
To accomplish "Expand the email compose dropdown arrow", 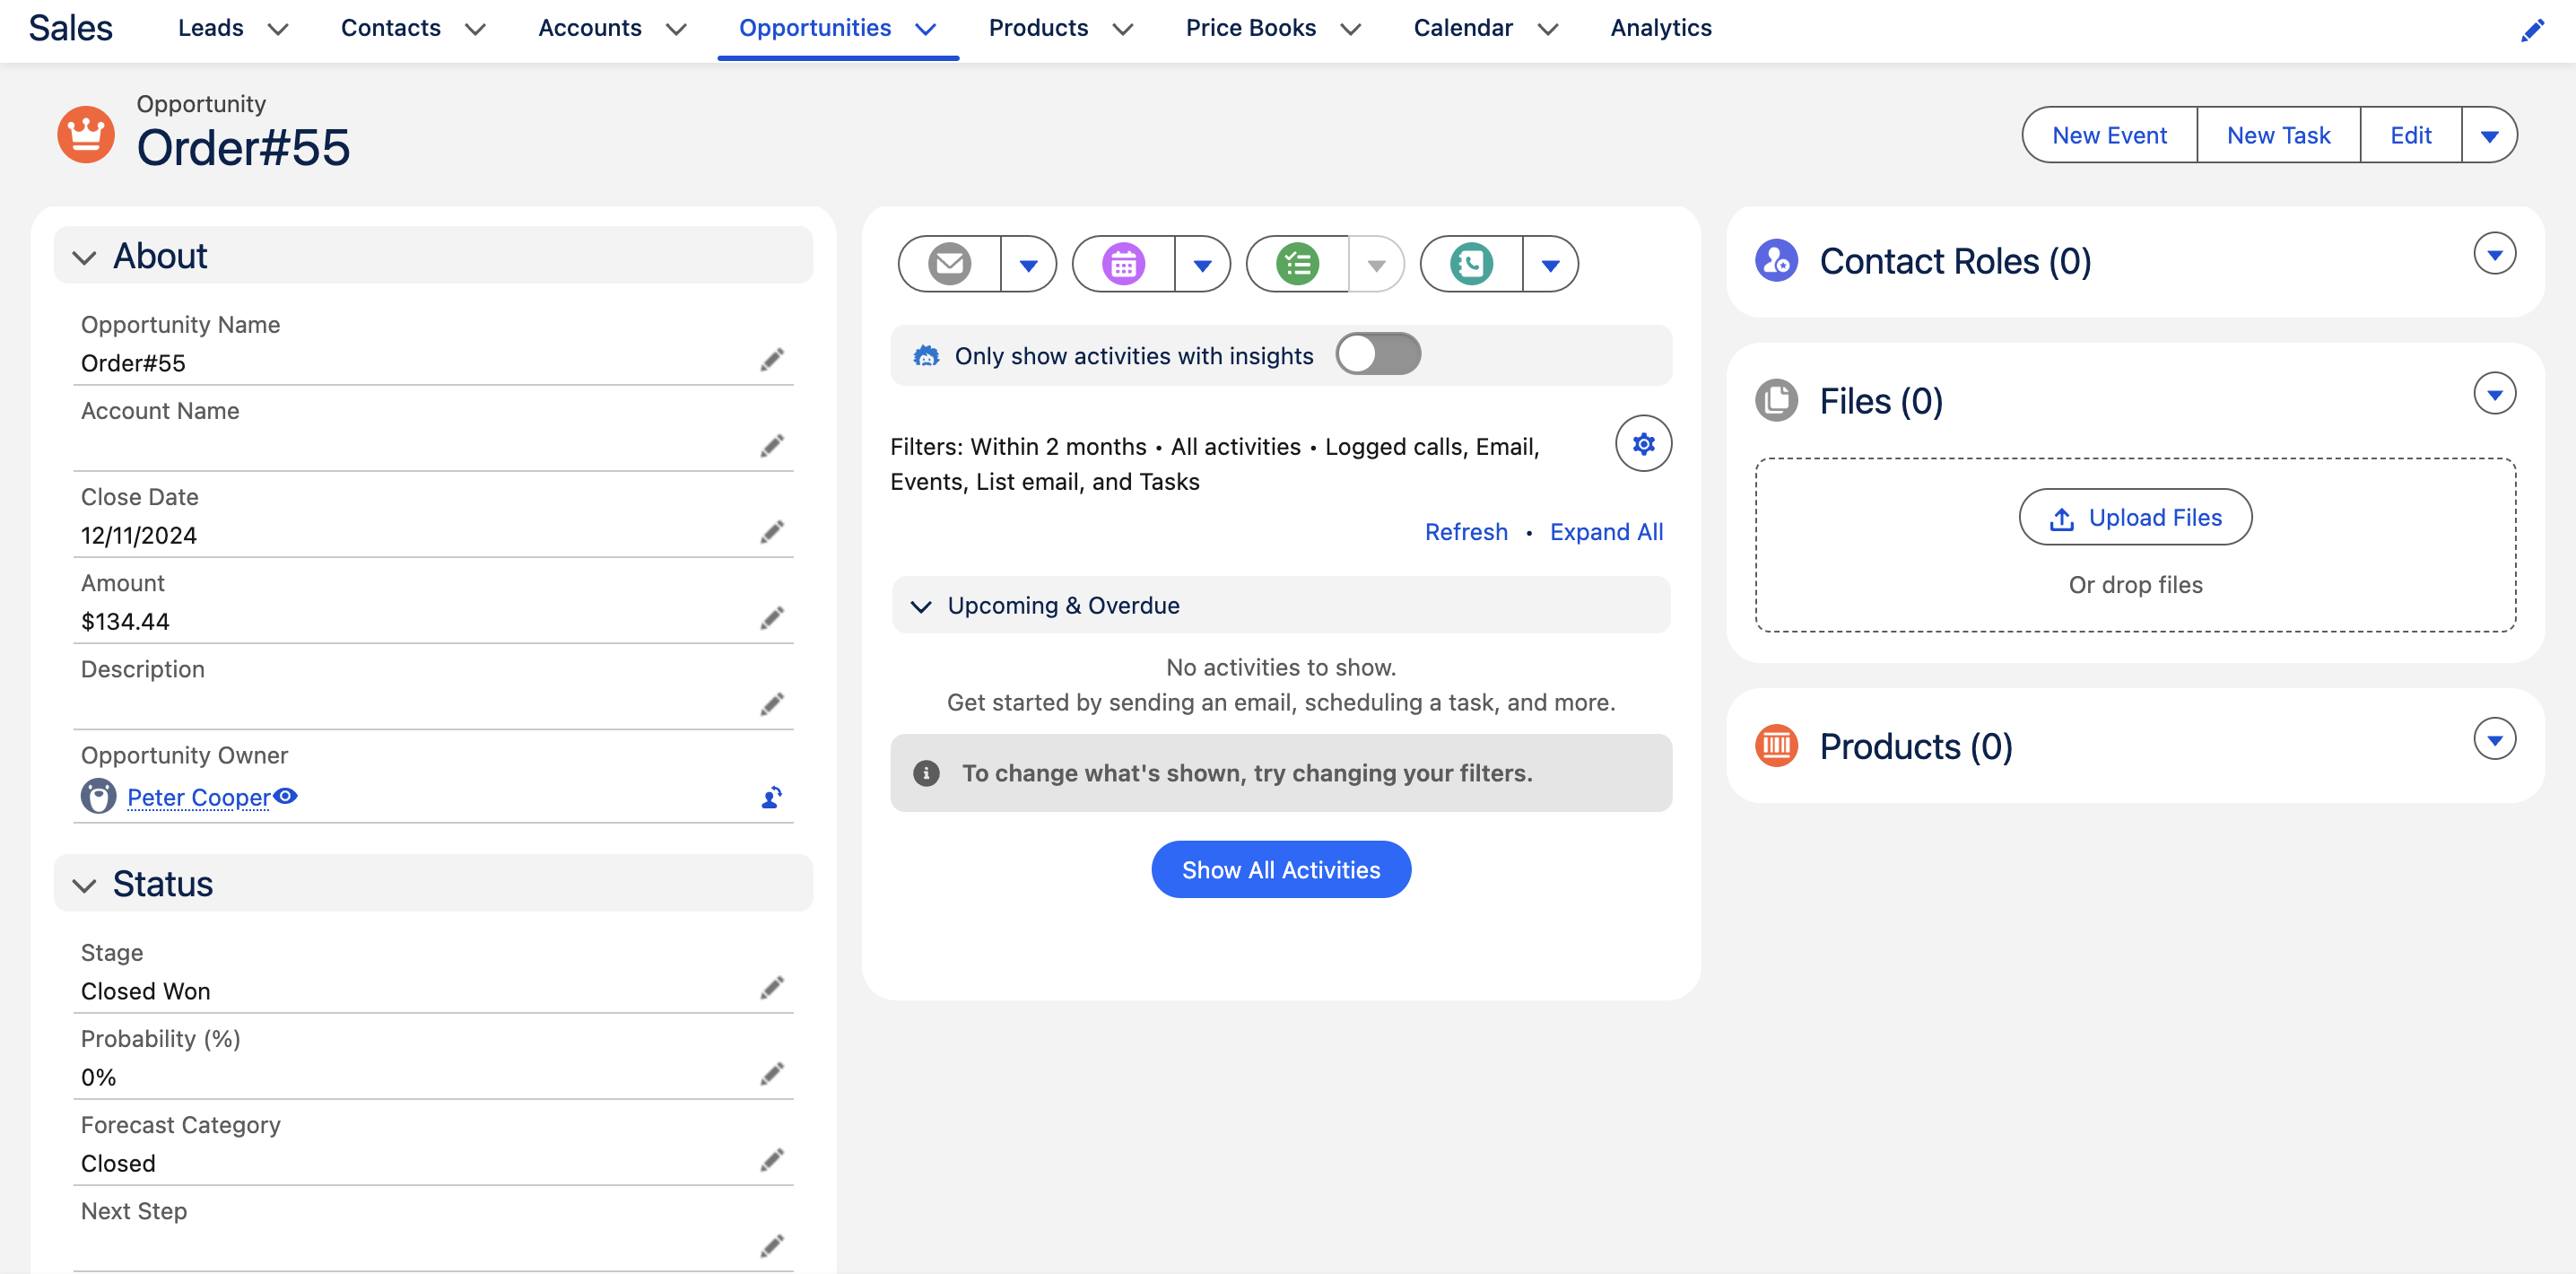I will [1029, 263].
